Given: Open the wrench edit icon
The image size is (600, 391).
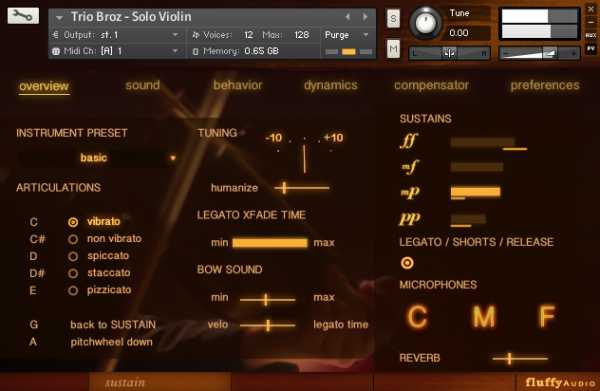Looking at the screenshot, I should pos(23,16).
